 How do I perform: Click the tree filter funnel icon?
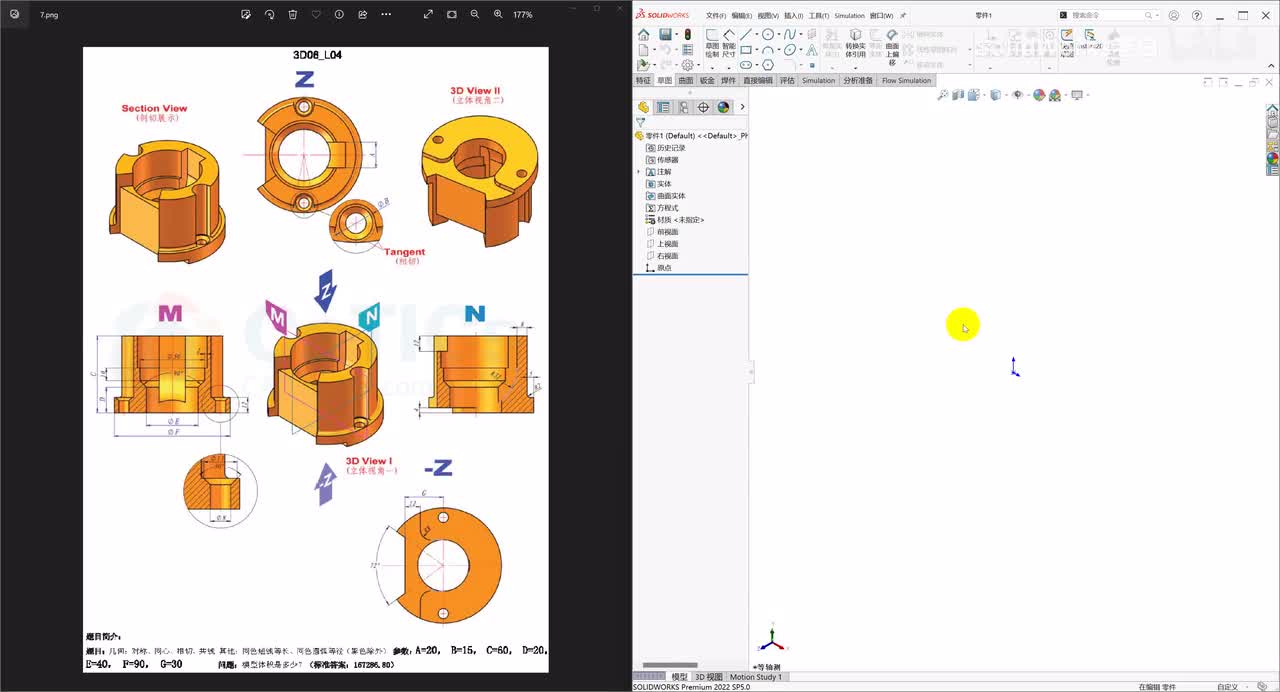tap(640, 122)
